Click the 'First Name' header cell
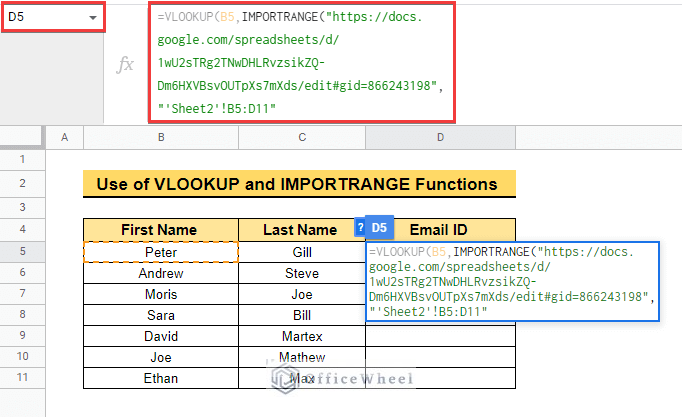 coord(161,230)
